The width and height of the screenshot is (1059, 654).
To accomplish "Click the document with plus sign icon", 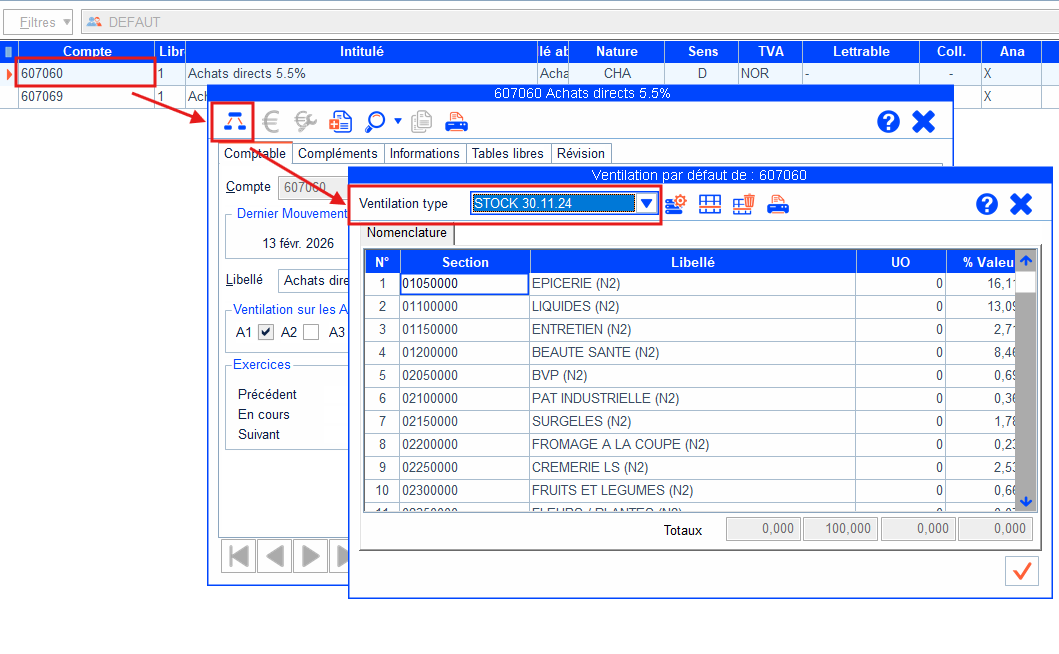I will [x=341, y=122].
